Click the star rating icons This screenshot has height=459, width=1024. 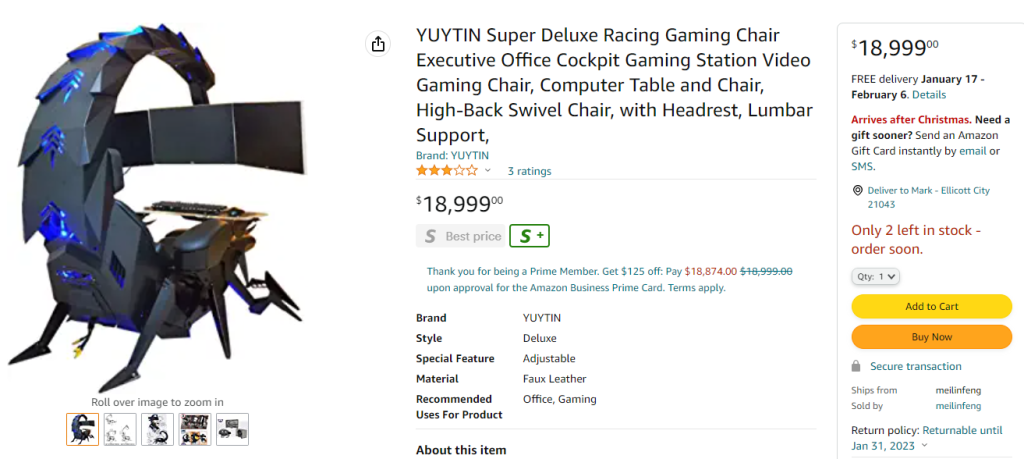click(447, 171)
